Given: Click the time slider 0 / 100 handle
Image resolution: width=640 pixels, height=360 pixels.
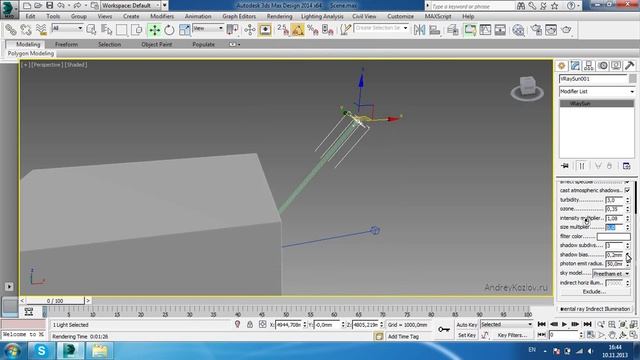Looking at the screenshot, I should pyautogui.click(x=55, y=301).
